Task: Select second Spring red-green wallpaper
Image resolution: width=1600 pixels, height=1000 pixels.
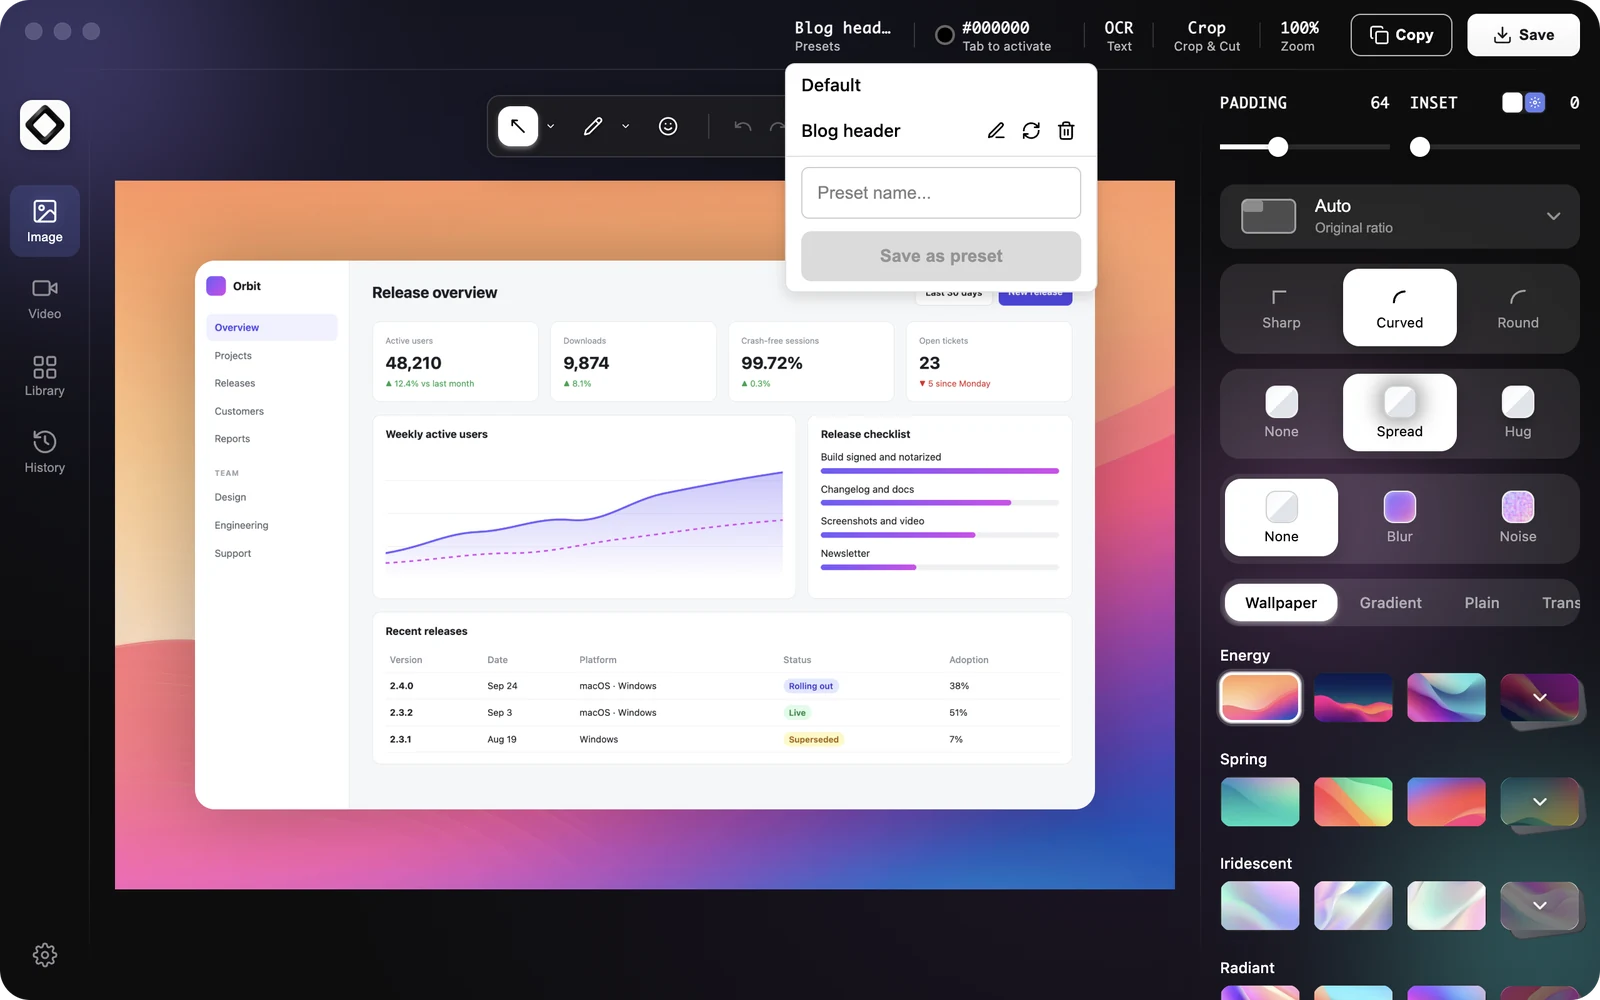Action: pyautogui.click(x=1353, y=802)
